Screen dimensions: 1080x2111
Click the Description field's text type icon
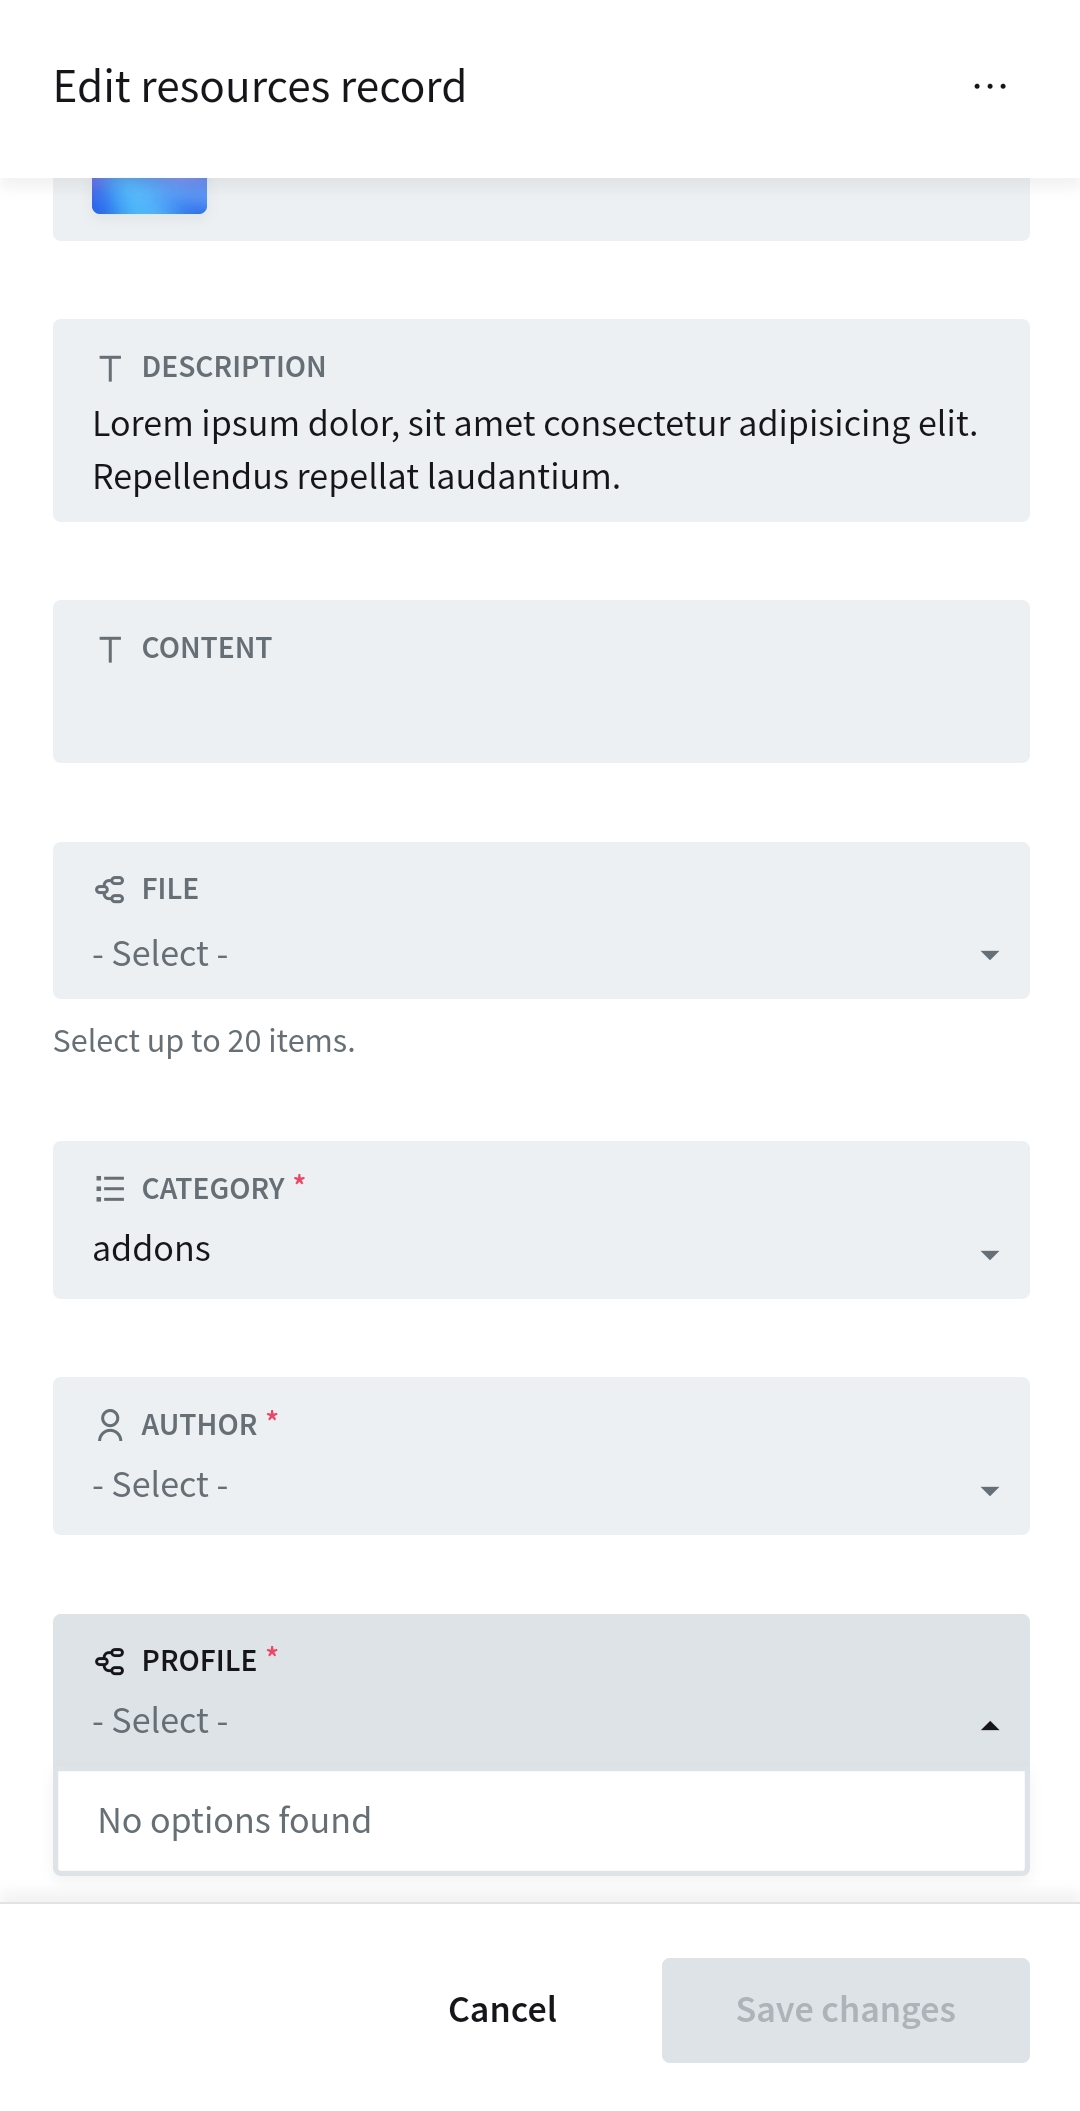(x=111, y=366)
